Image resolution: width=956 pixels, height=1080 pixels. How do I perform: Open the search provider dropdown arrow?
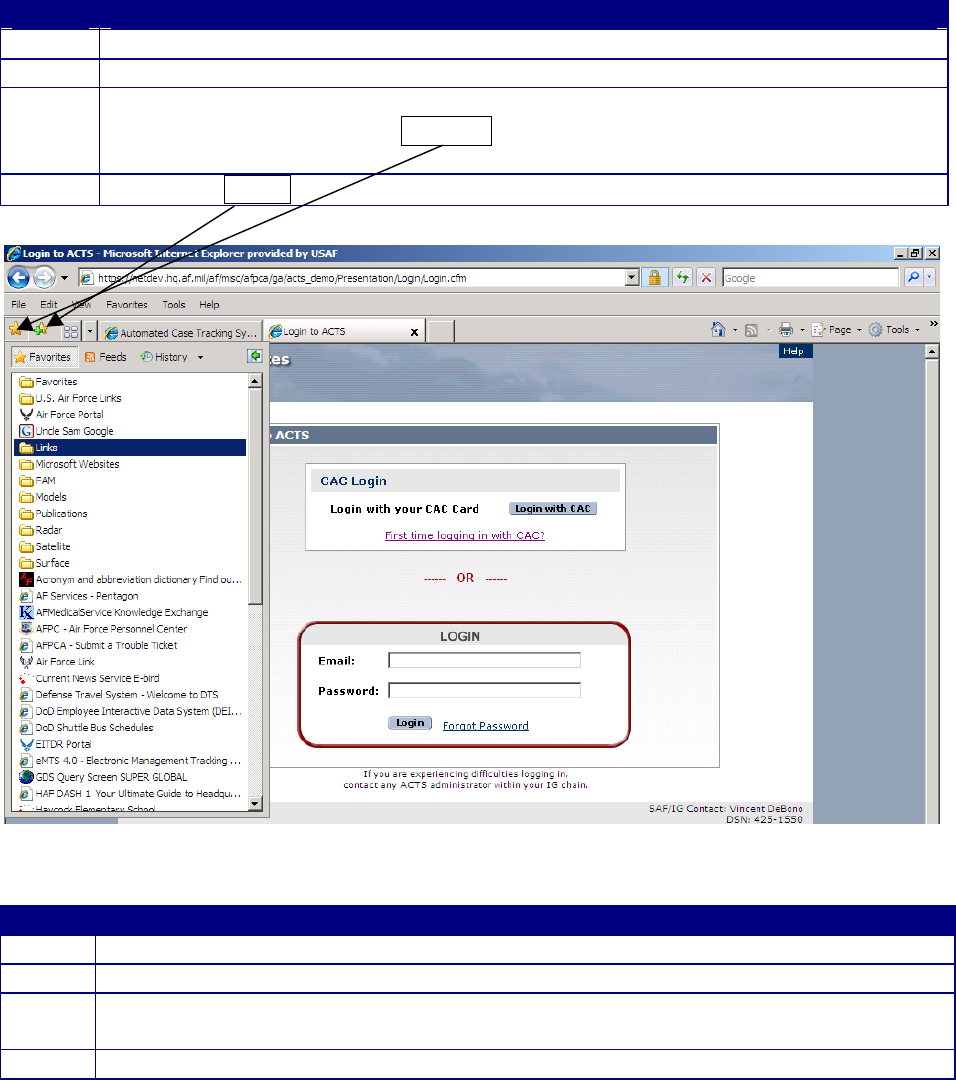pos(929,277)
